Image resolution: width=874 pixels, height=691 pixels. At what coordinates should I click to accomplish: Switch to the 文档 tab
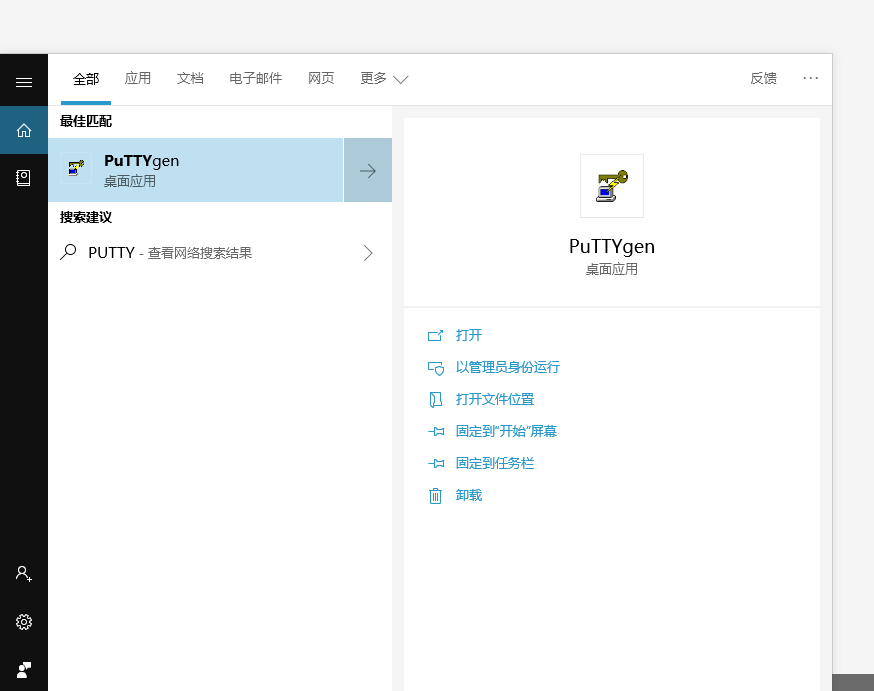pos(190,78)
